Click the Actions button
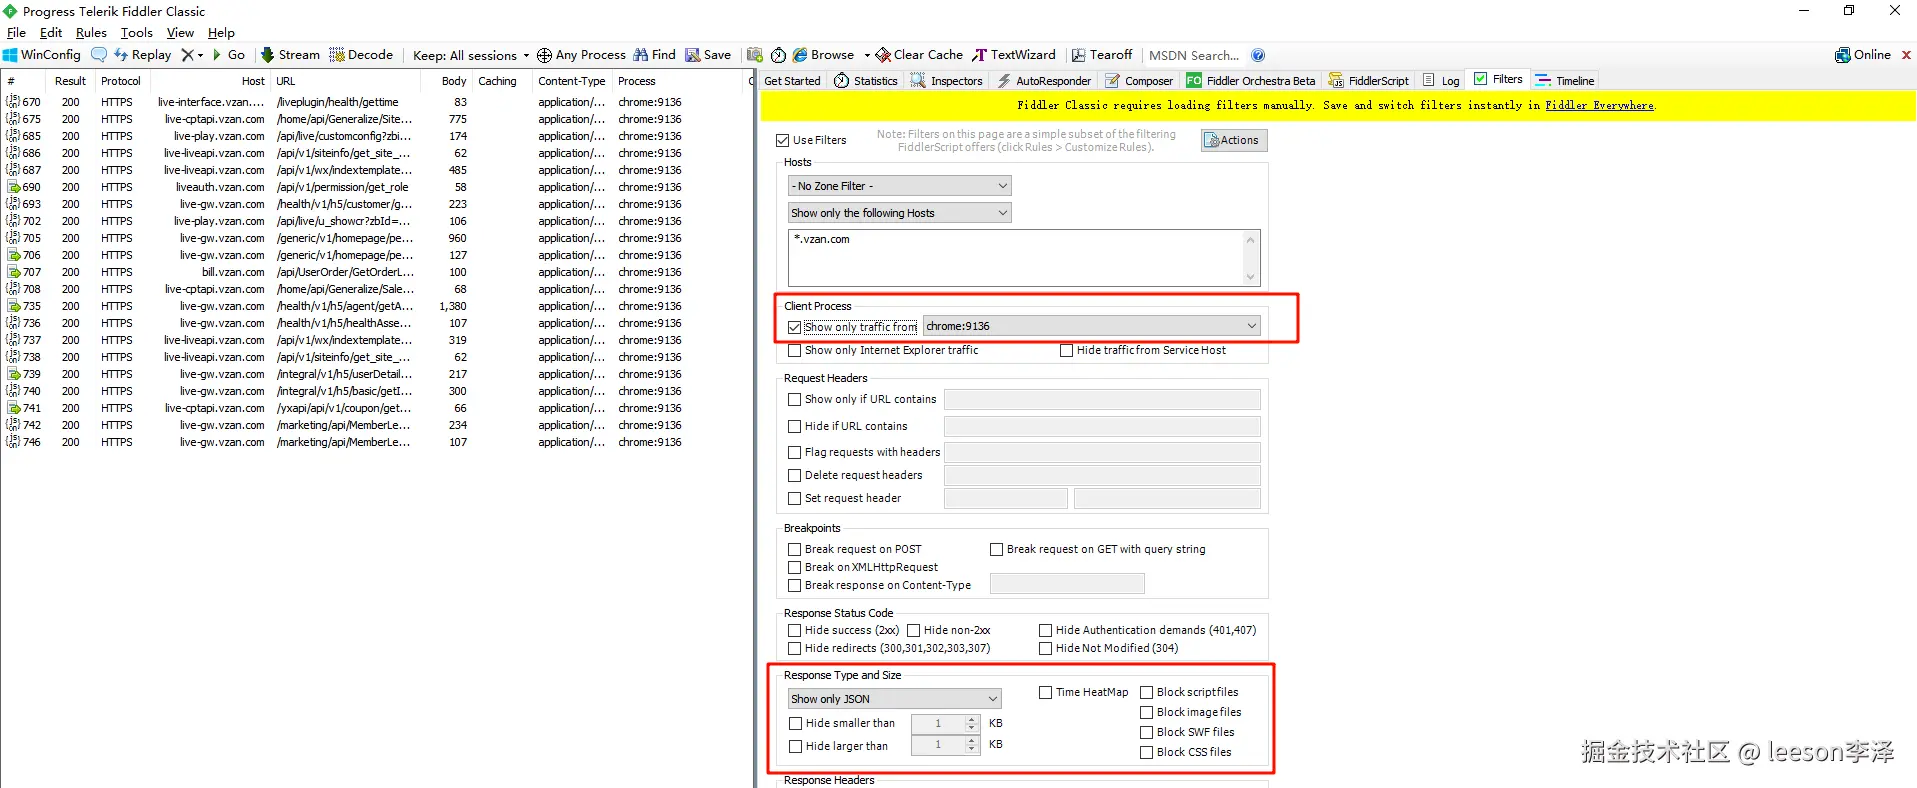The image size is (1917, 788). pos(1233,141)
